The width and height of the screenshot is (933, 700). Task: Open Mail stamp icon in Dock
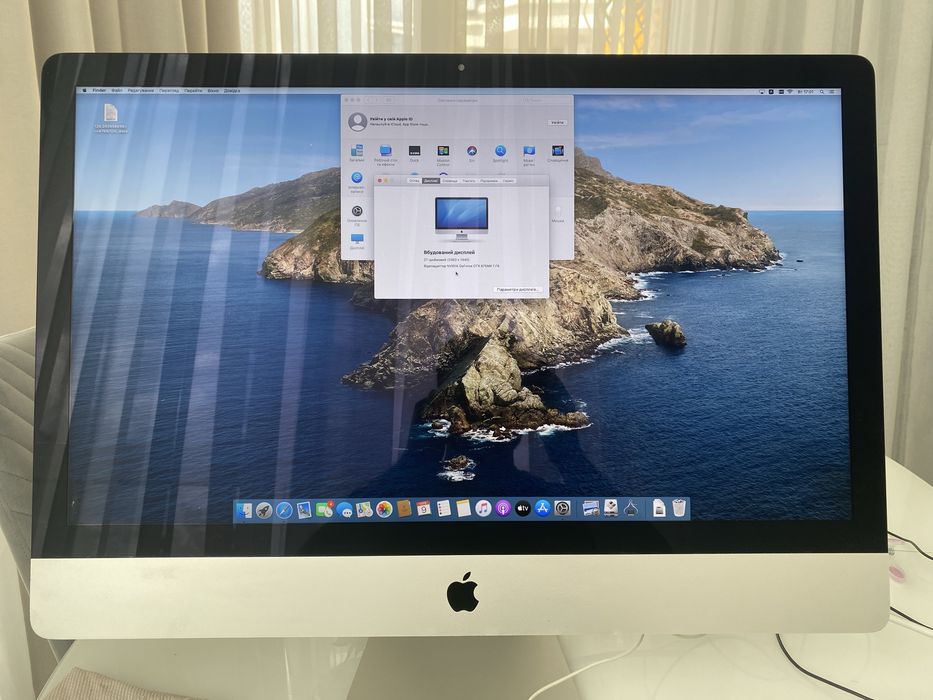(303, 510)
